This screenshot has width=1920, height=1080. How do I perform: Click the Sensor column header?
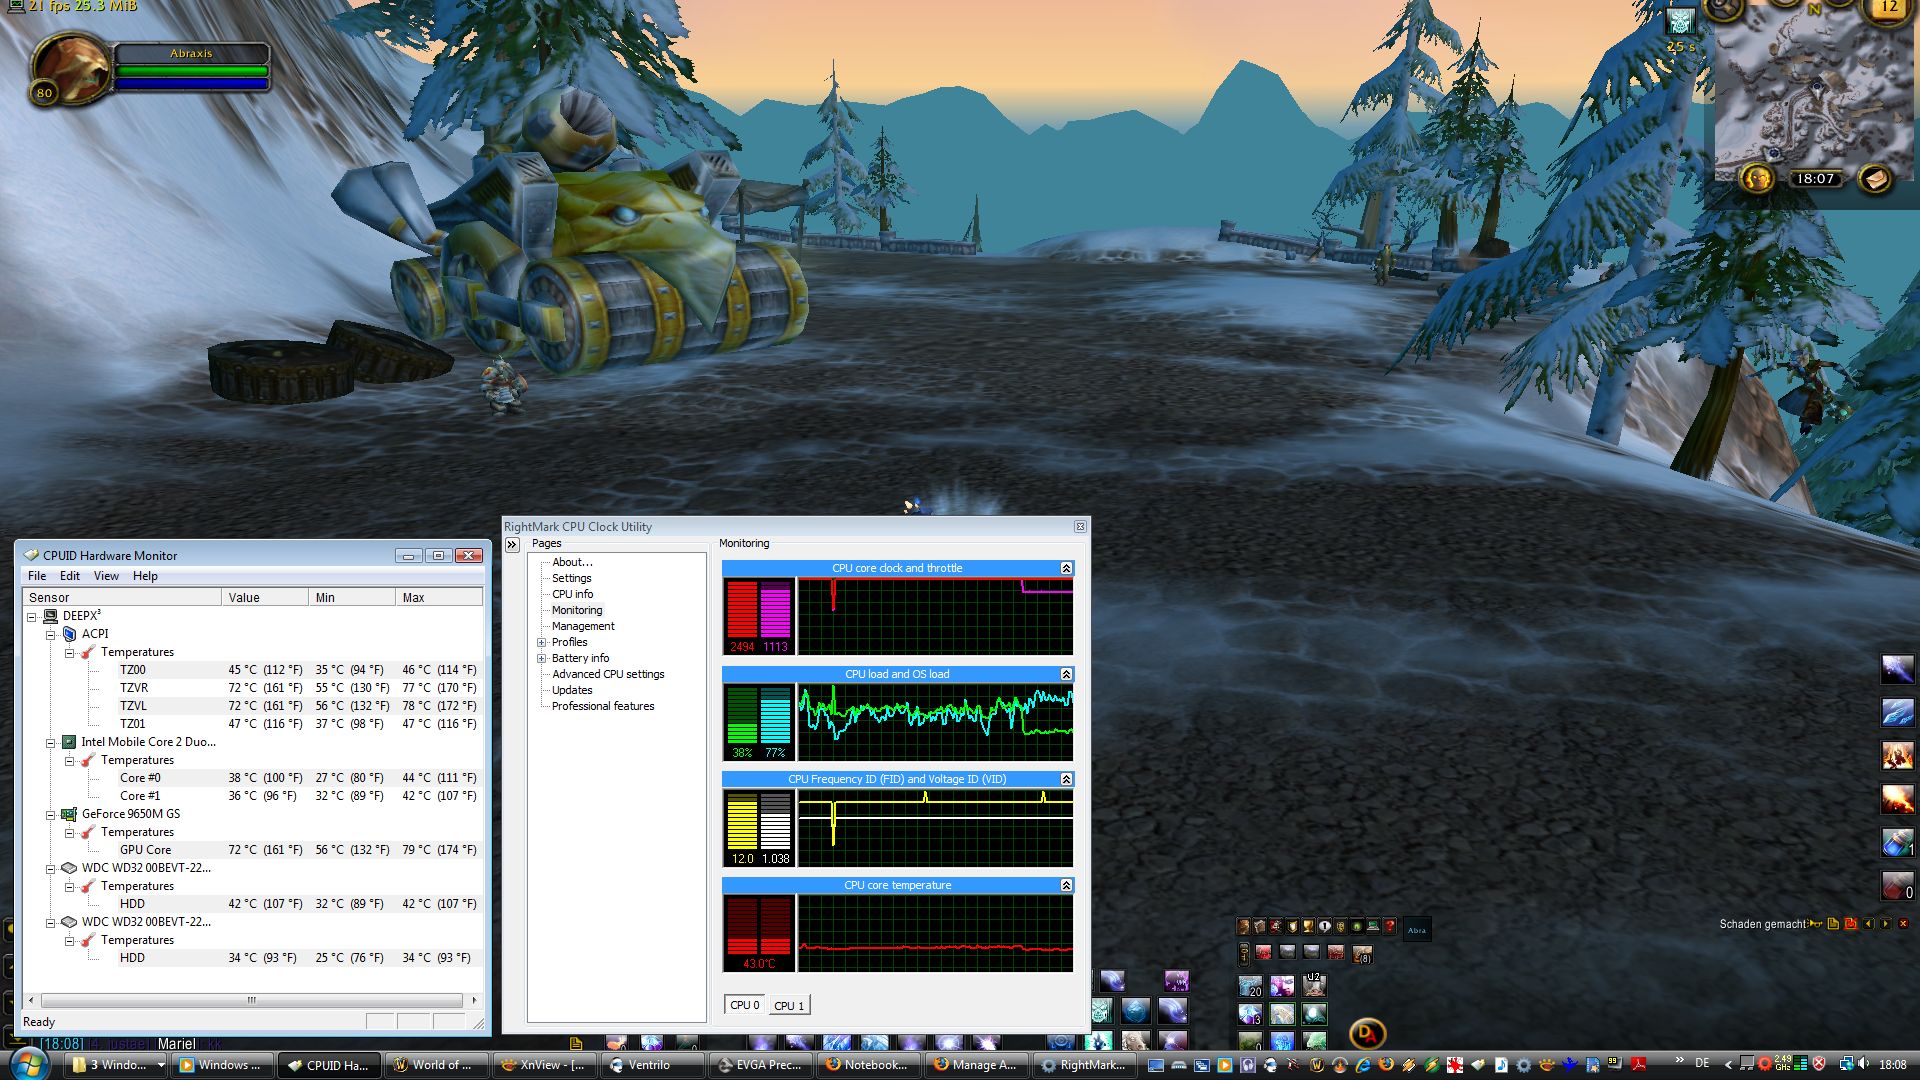click(122, 597)
